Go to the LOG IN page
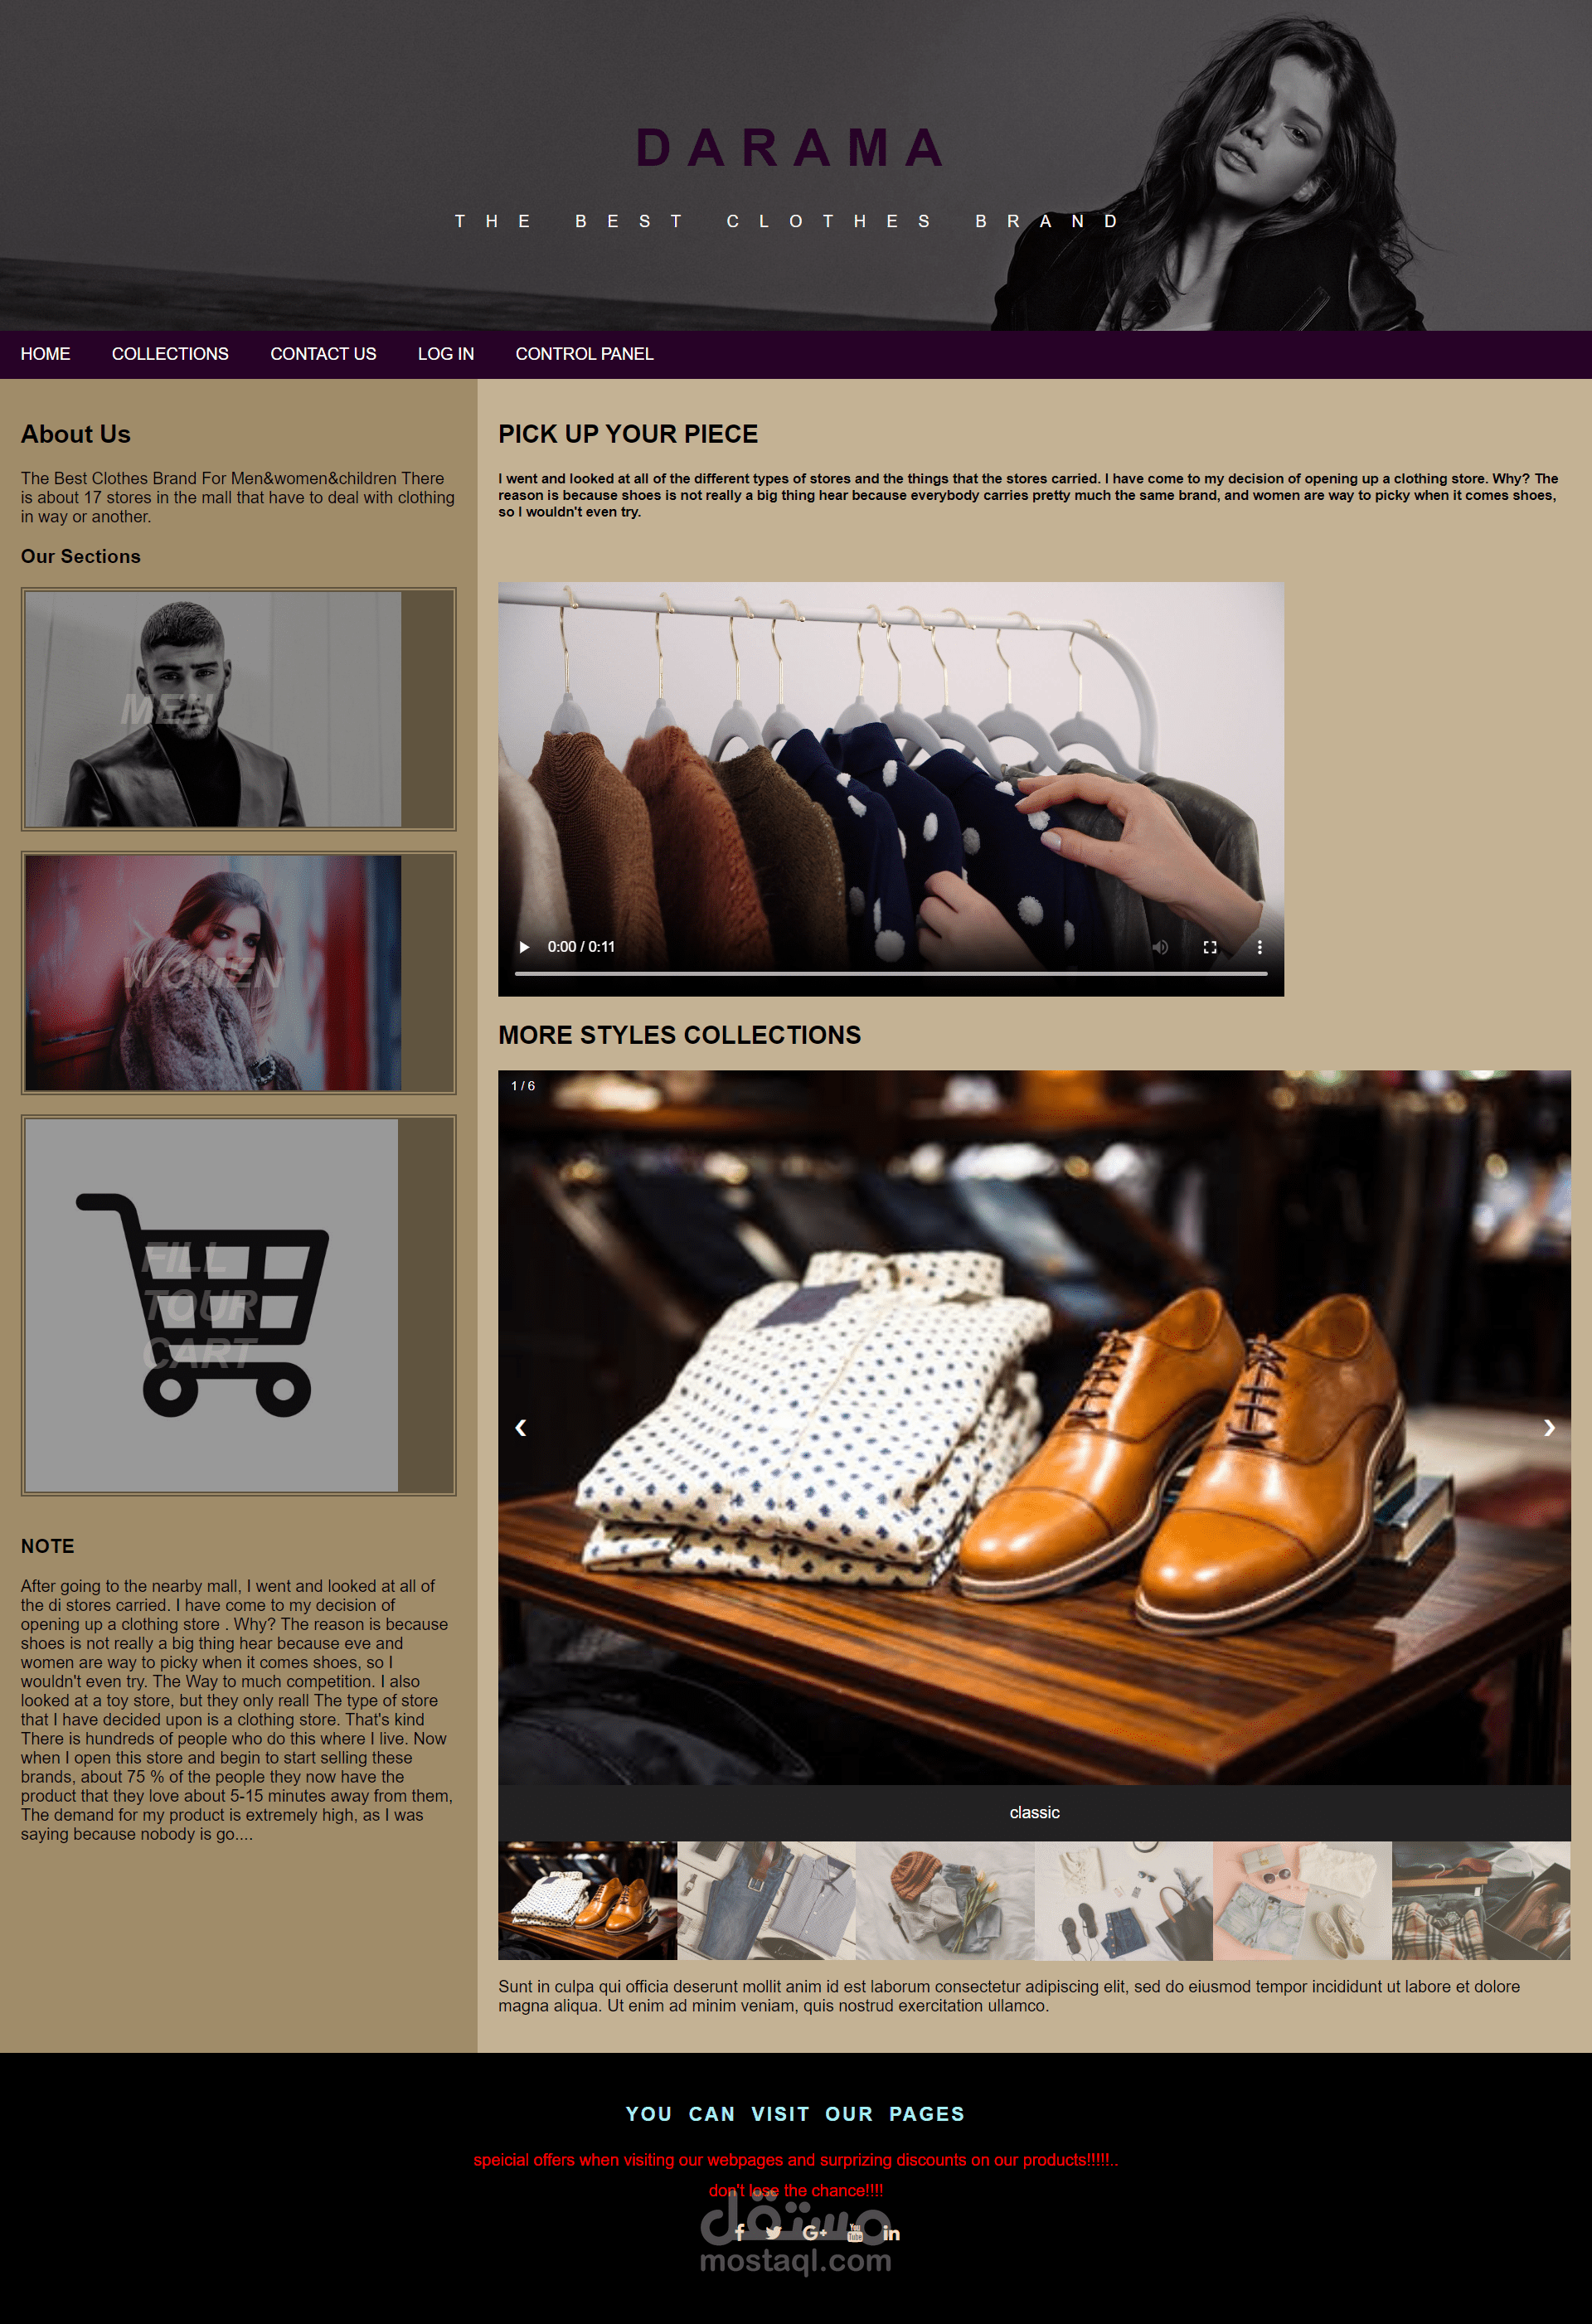Viewport: 1592px width, 2324px height. 446,354
